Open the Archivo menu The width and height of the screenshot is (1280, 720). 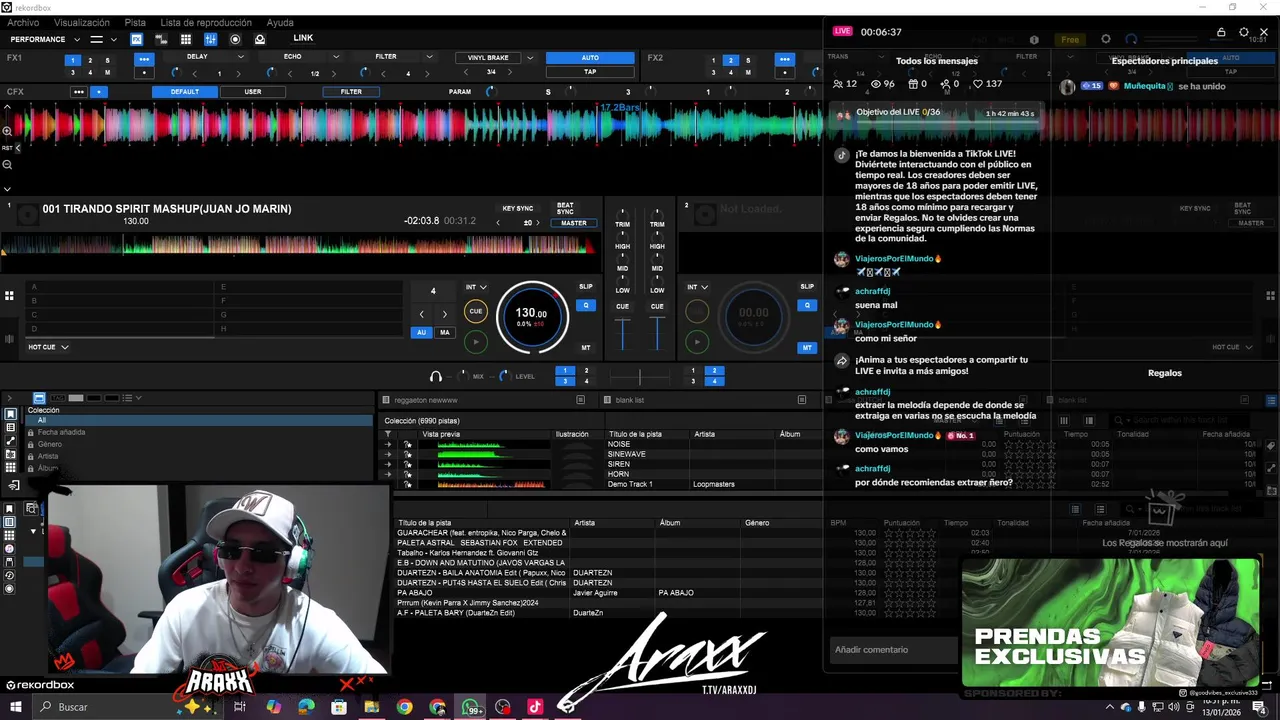coord(23,22)
